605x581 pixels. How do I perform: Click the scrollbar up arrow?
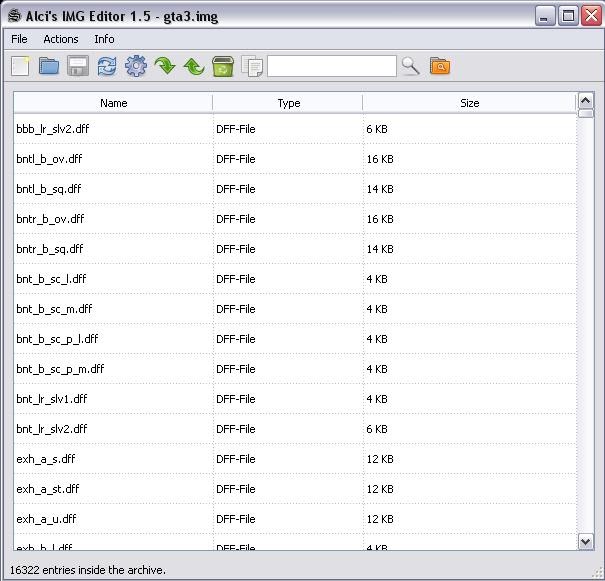point(586,101)
